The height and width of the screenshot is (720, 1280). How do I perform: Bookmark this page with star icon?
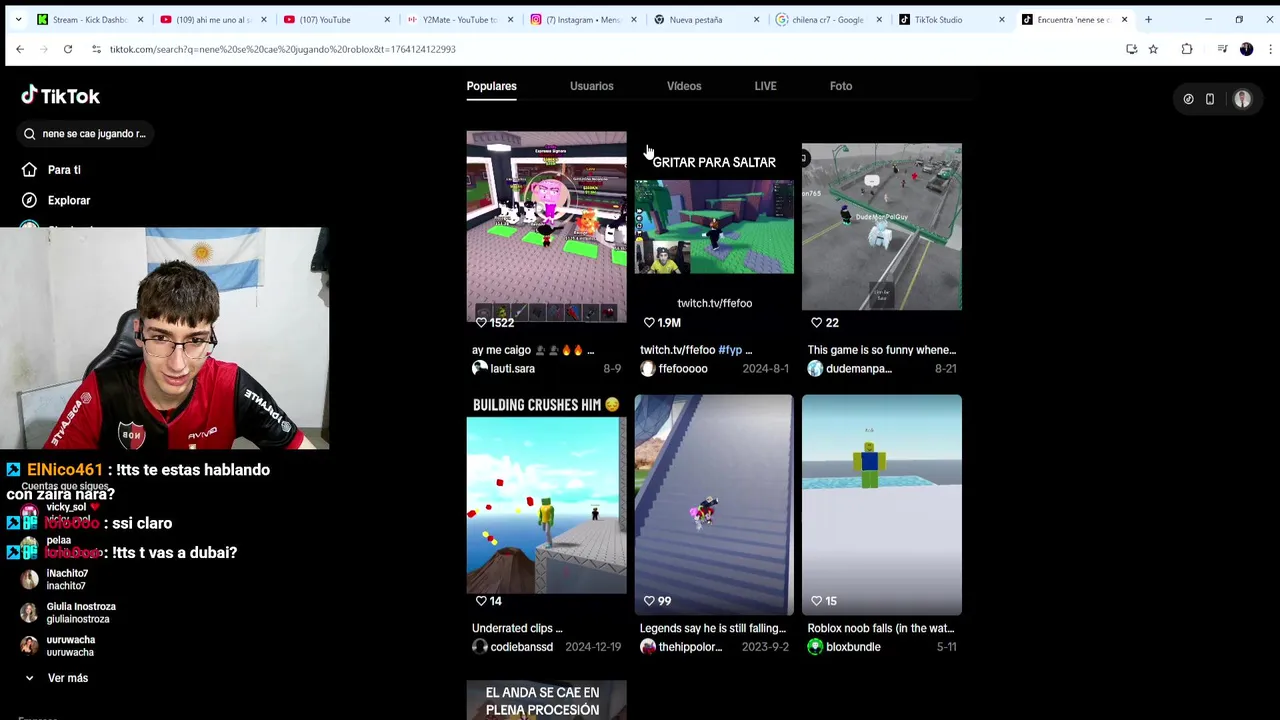(x=1153, y=49)
